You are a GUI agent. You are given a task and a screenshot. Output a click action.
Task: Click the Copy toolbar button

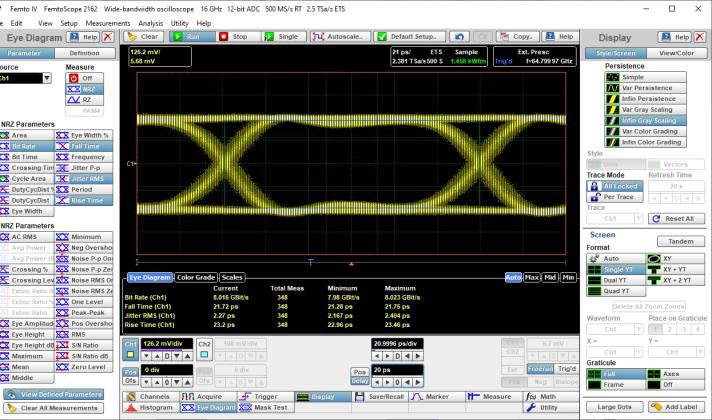(515, 36)
